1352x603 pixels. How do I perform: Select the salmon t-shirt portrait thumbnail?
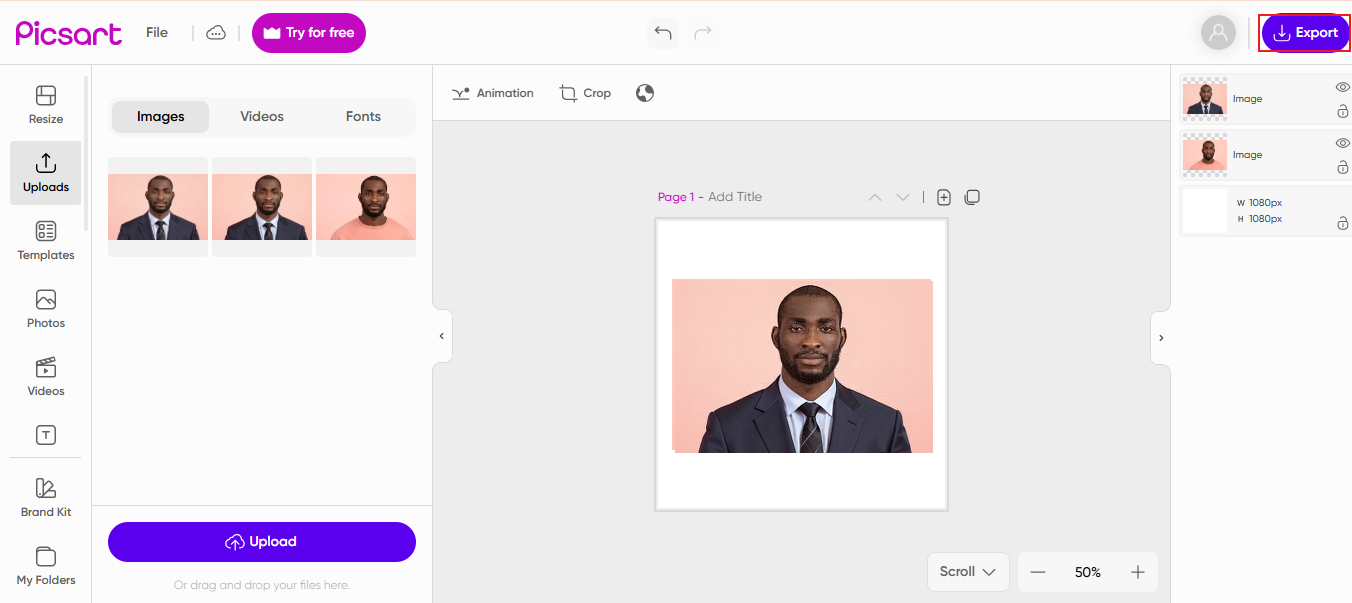click(366, 207)
